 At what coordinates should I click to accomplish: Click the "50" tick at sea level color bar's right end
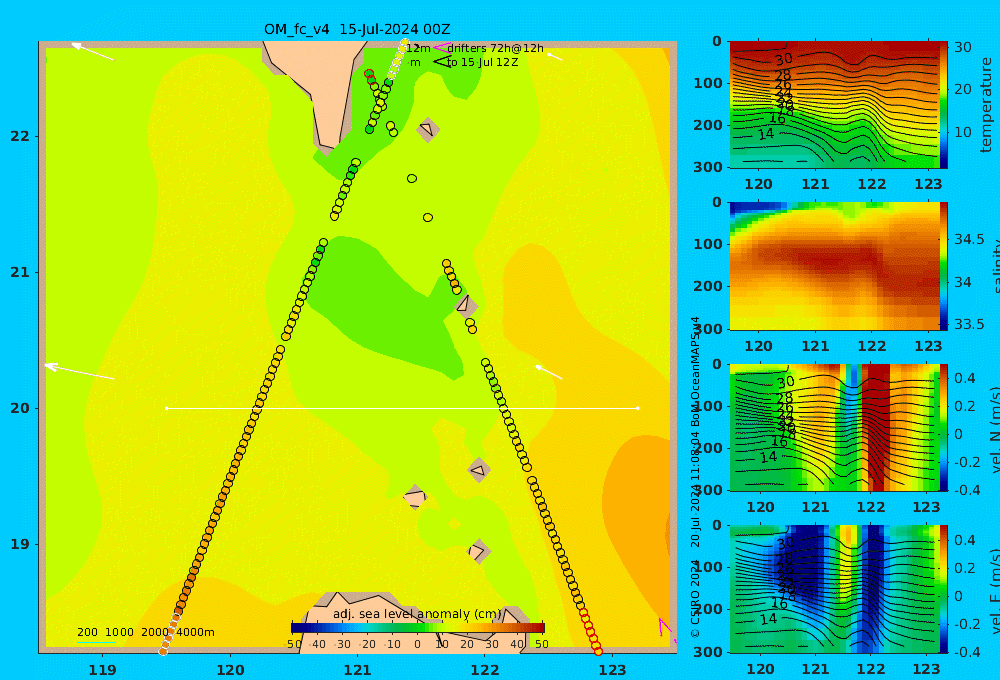541,644
